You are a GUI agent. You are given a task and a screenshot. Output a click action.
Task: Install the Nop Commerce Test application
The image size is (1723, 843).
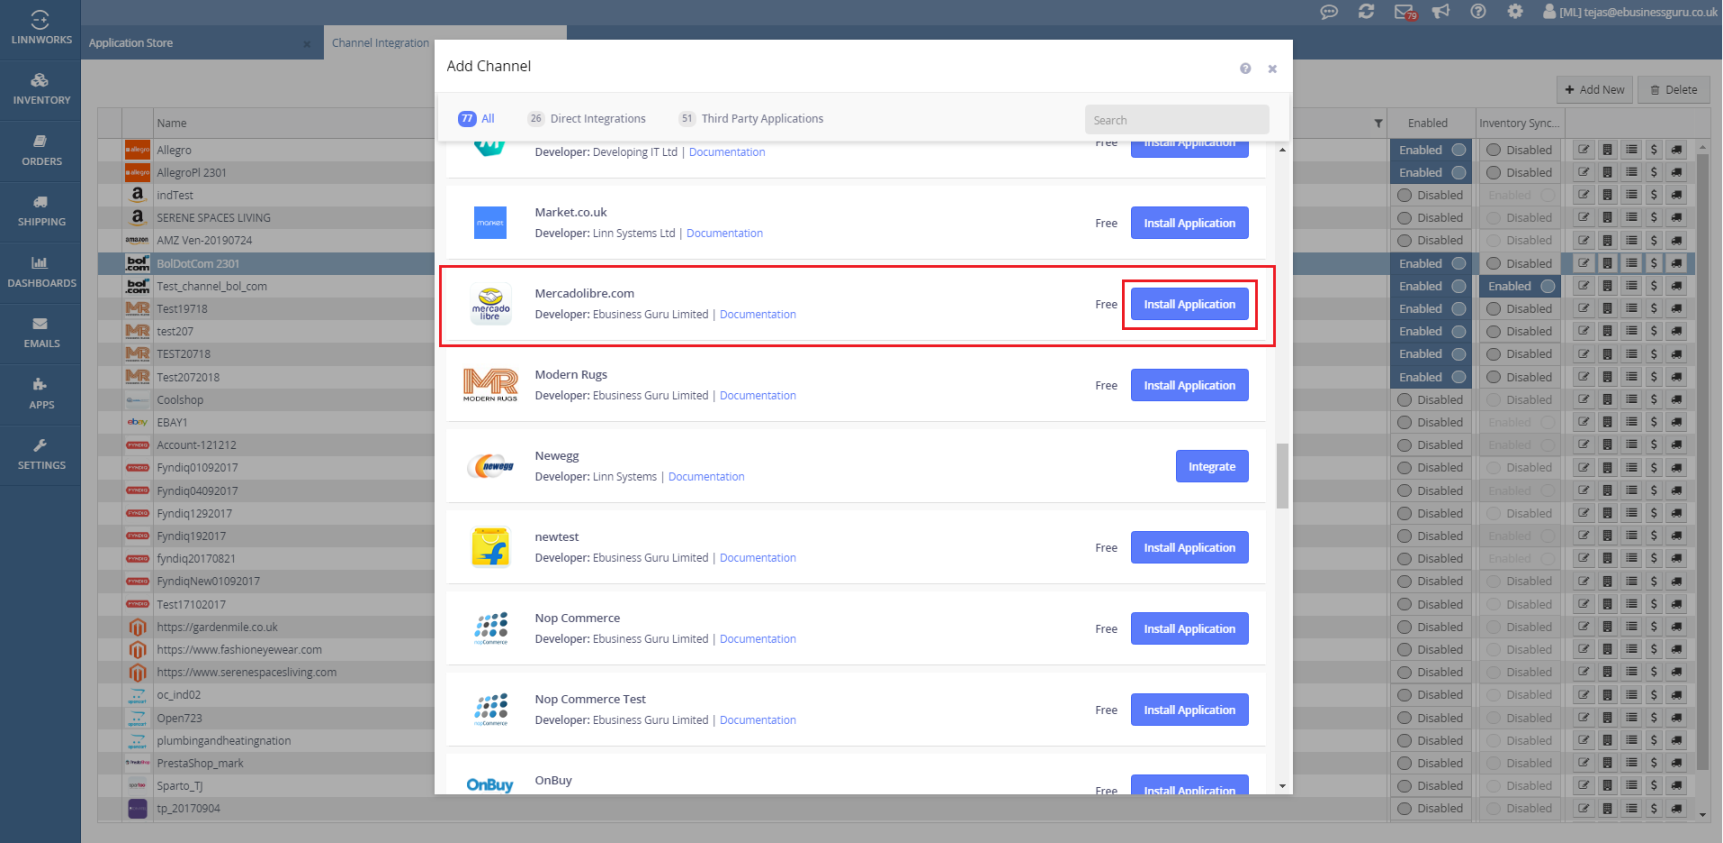(x=1189, y=710)
